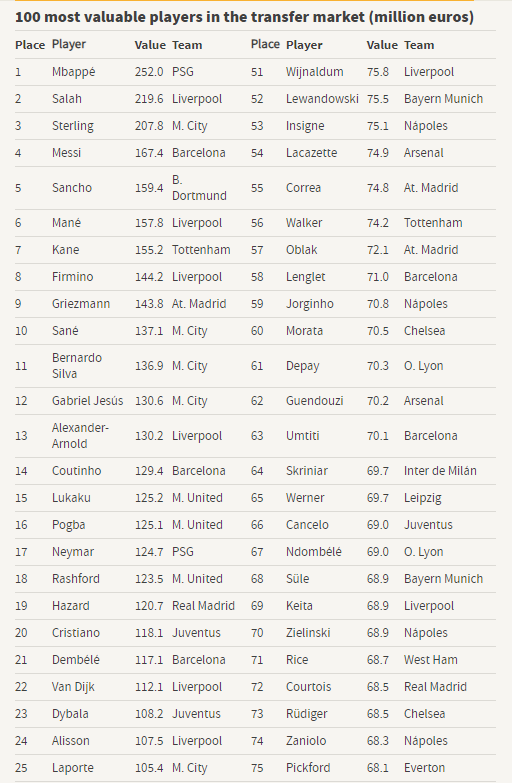Screen dimensions: 515x783
Task: Select Bayern Munich next to Lewandowski
Action: click(443, 99)
